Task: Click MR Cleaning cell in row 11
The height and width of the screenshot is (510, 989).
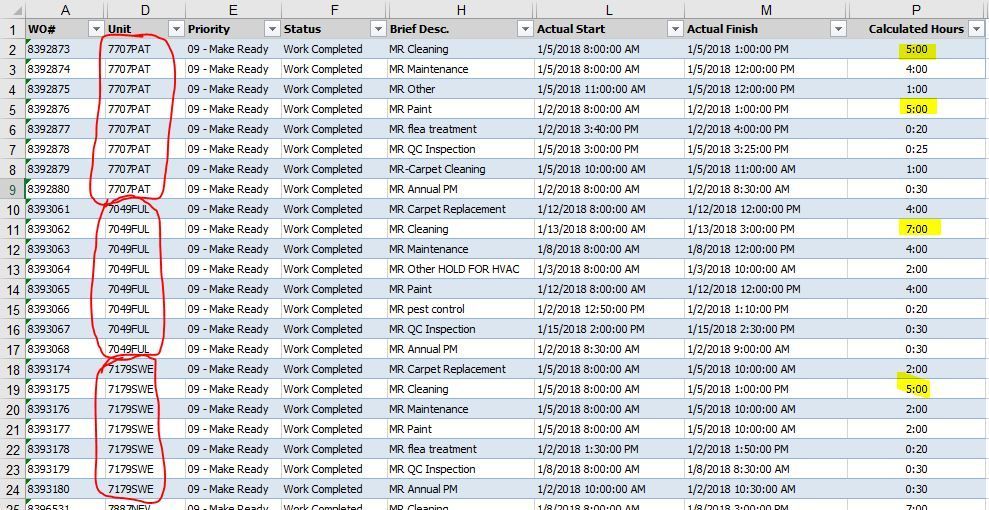Action: (x=461, y=229)
